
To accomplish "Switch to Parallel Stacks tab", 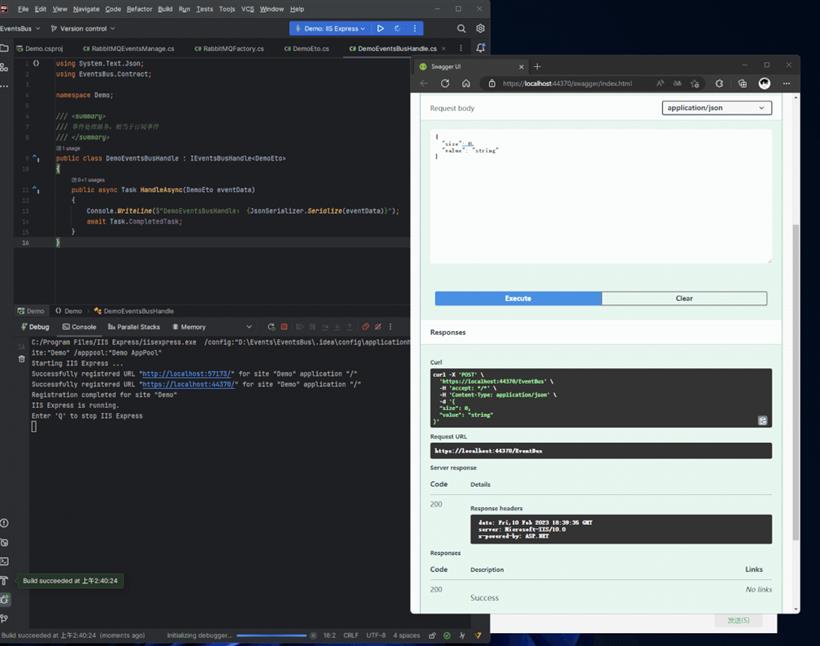I will (133, 326).
